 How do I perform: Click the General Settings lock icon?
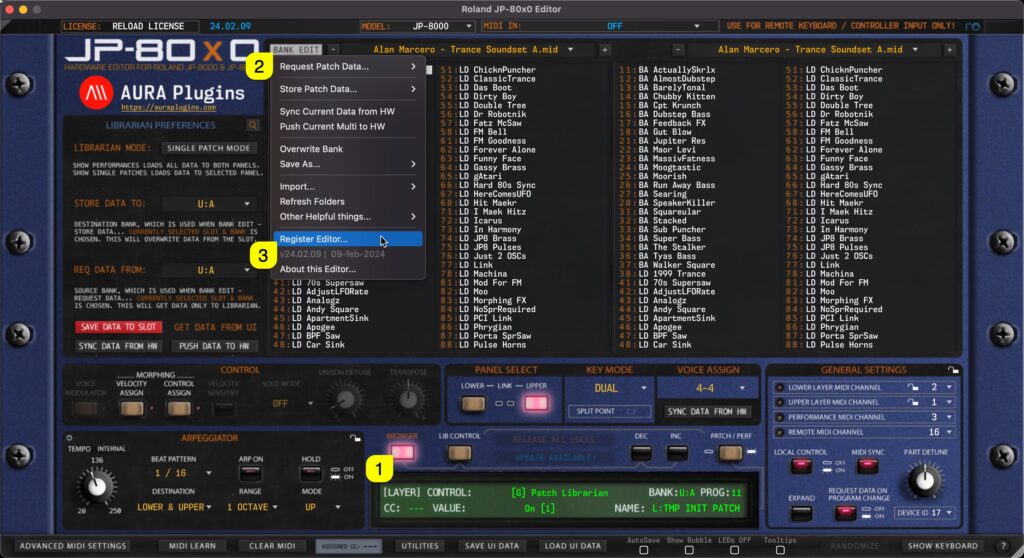(x=953, y=370)
